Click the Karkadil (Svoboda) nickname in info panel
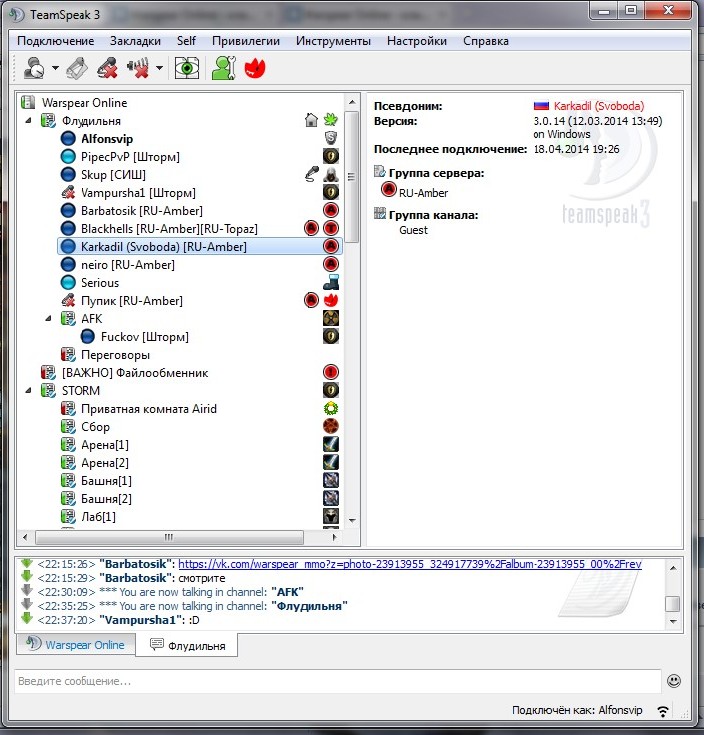This screenshot has height=735, width=704. 599,106
